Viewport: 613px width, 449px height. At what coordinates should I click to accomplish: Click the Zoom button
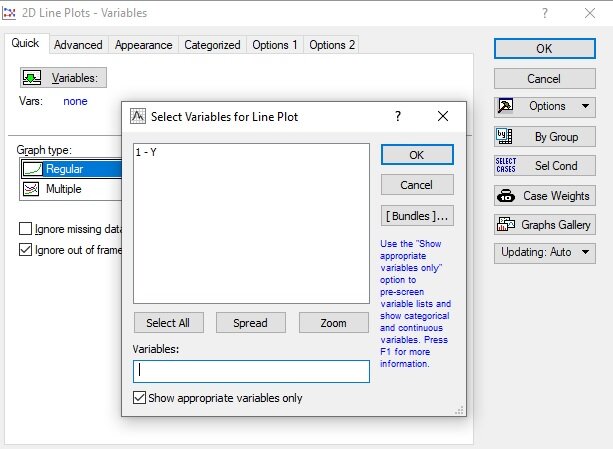click(333, 323)
